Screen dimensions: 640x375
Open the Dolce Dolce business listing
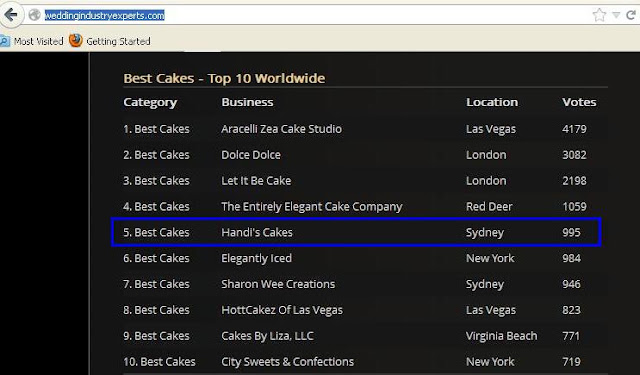coord(251,155)
